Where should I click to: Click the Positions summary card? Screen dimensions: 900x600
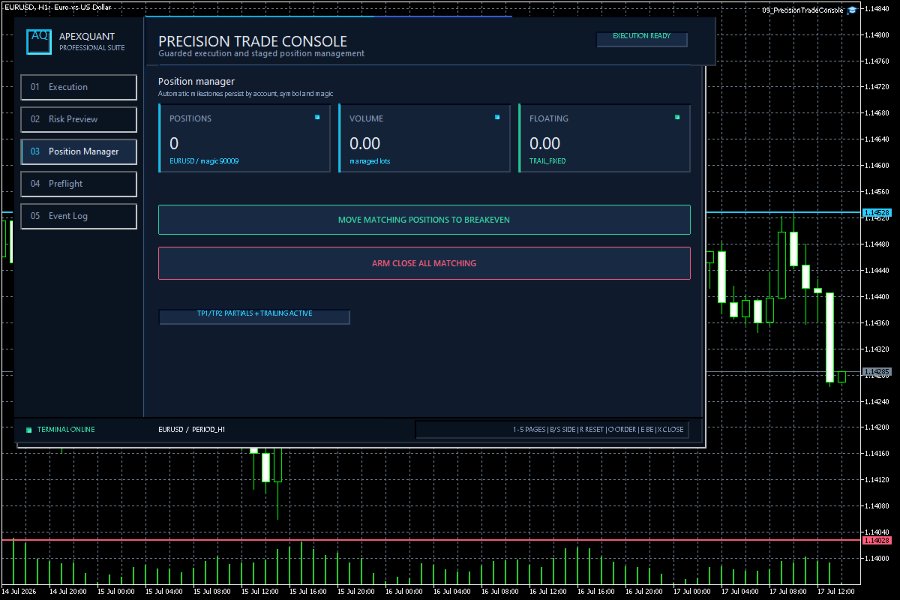pyautogui.click(x=245, y=138)
